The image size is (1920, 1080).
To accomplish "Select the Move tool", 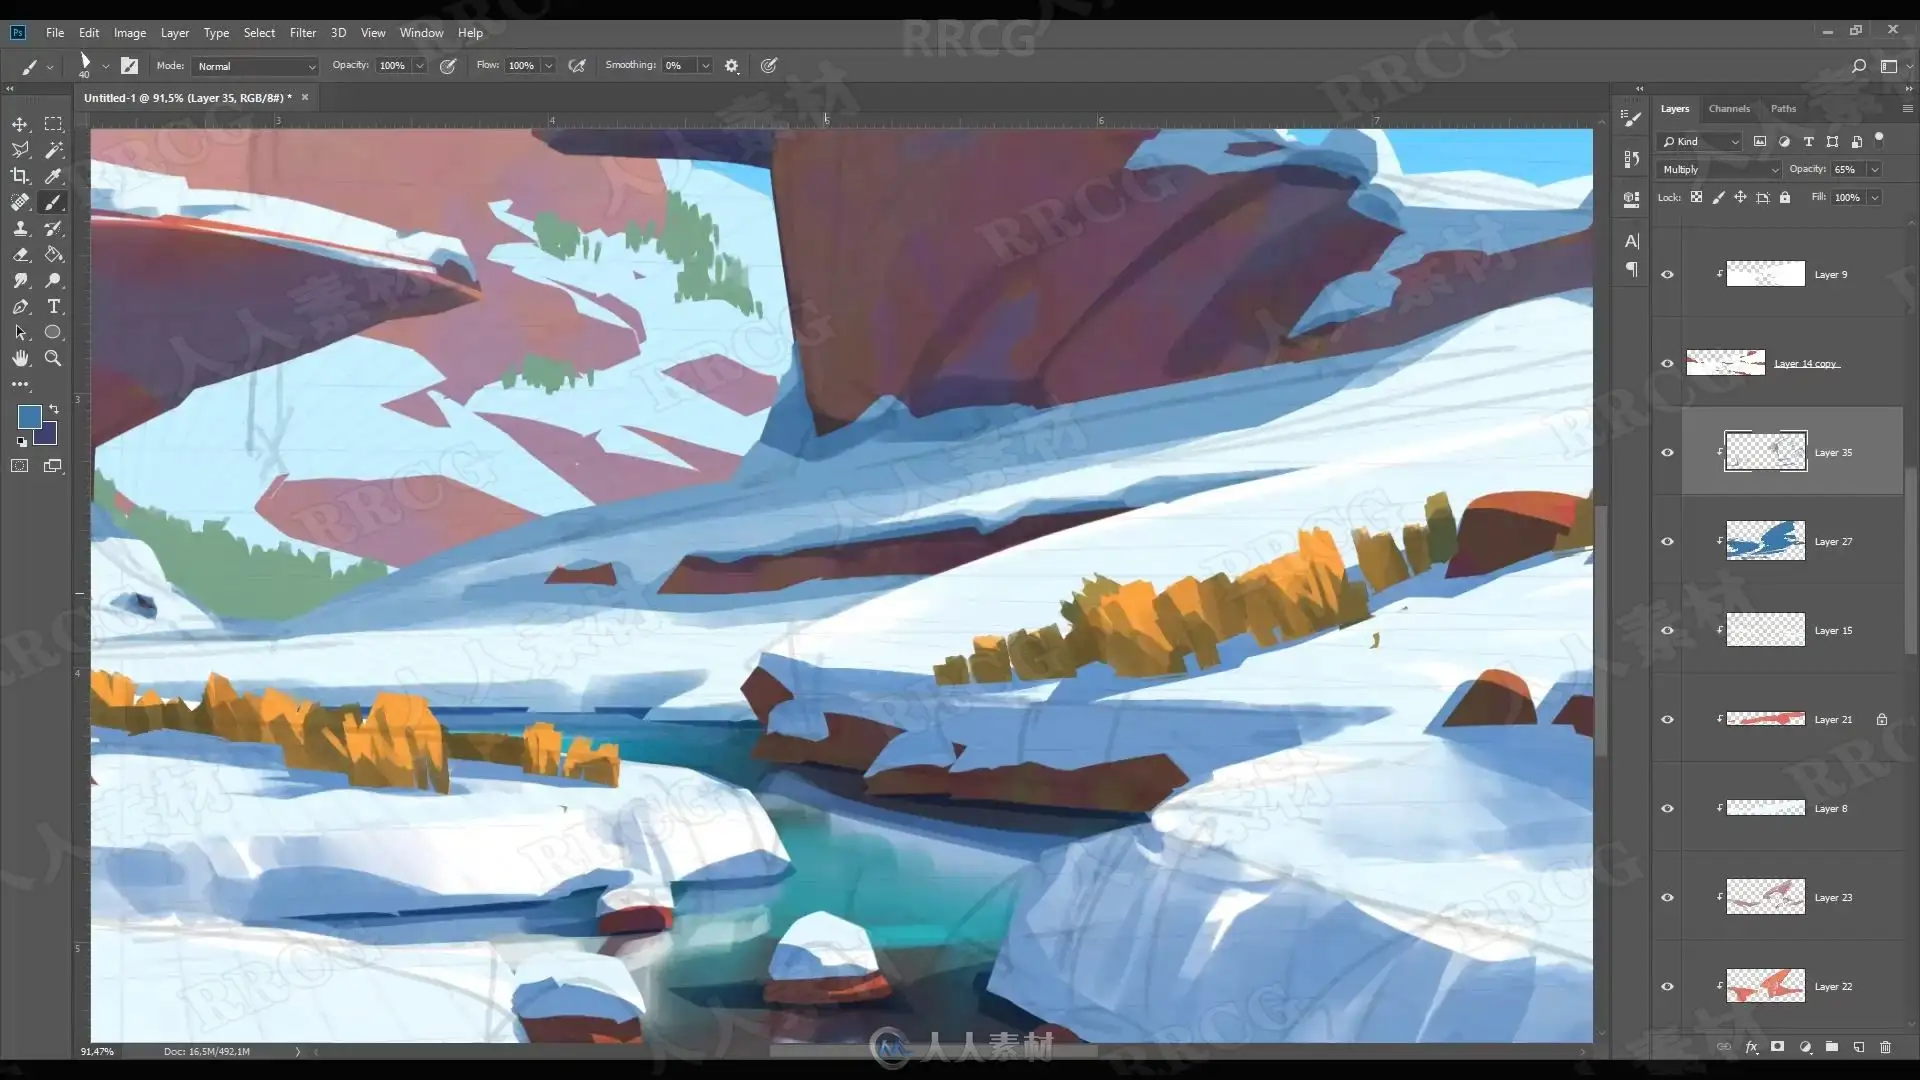I will 20,124.
